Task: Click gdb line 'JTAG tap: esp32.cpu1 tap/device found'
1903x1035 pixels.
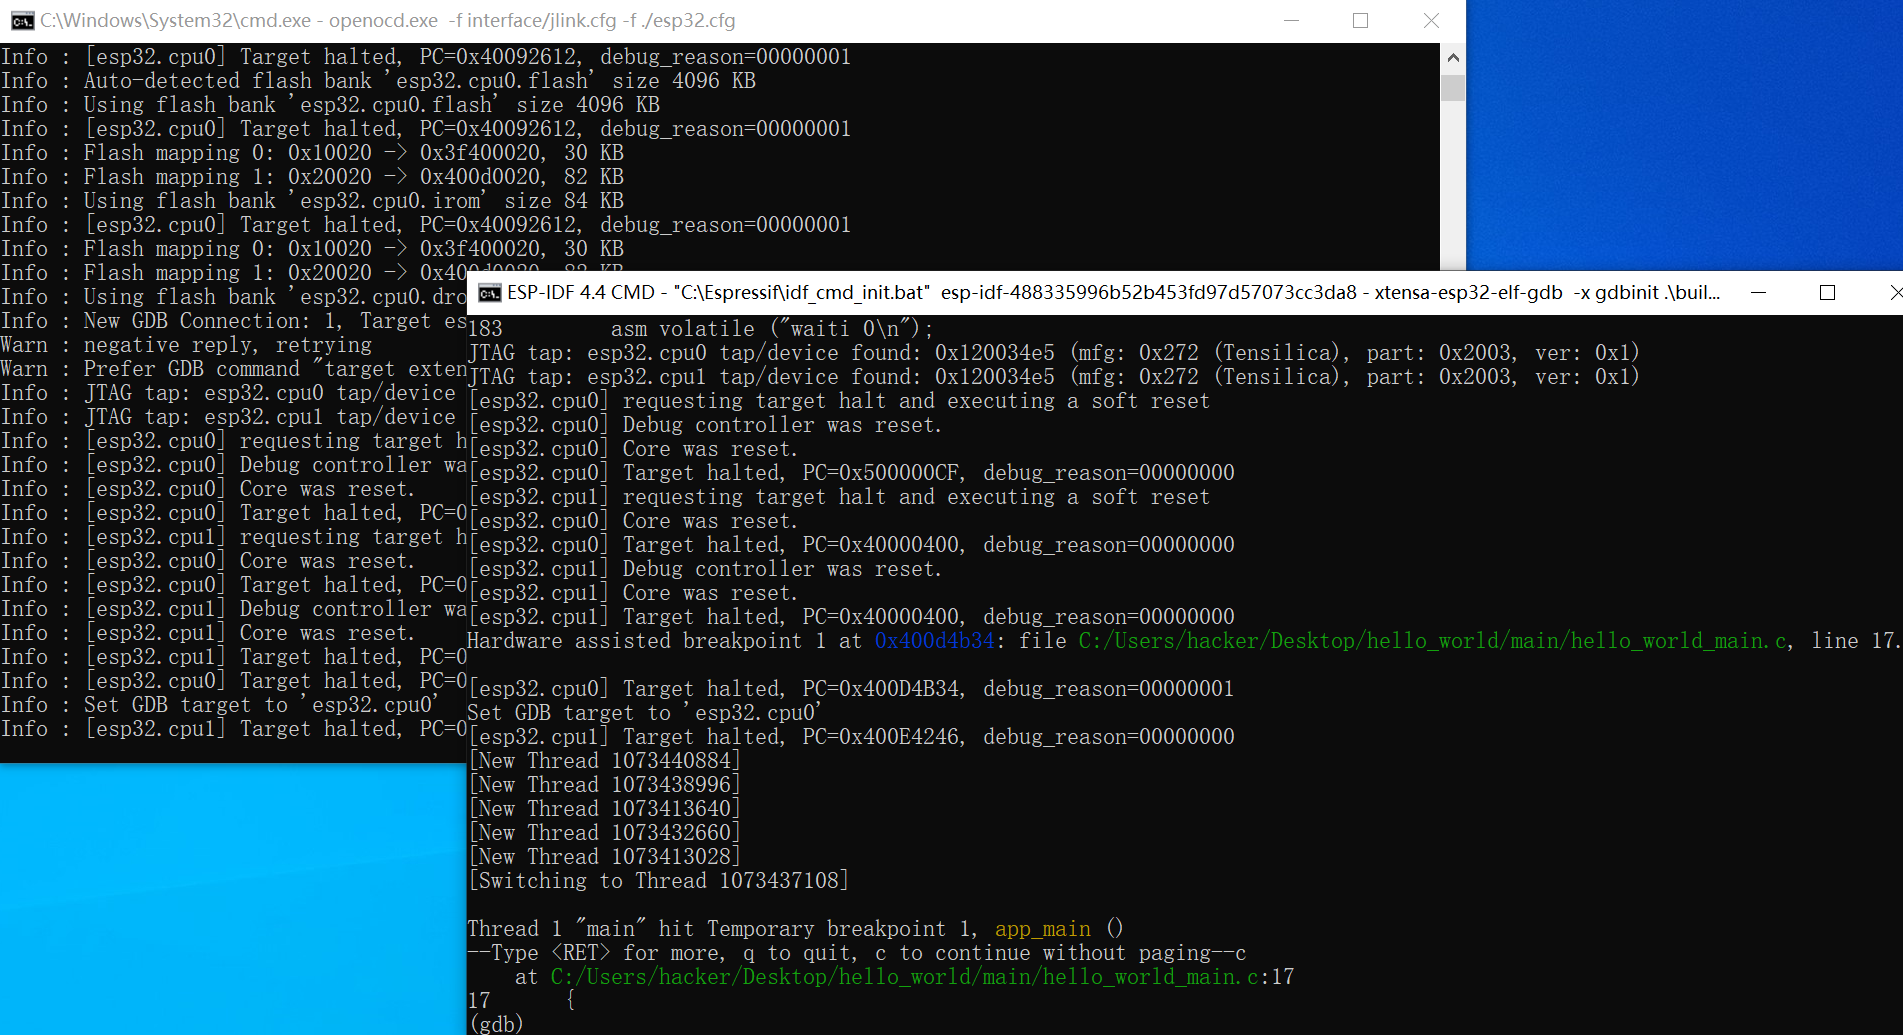Action: pyautogui.click(x=1054, y=377)
